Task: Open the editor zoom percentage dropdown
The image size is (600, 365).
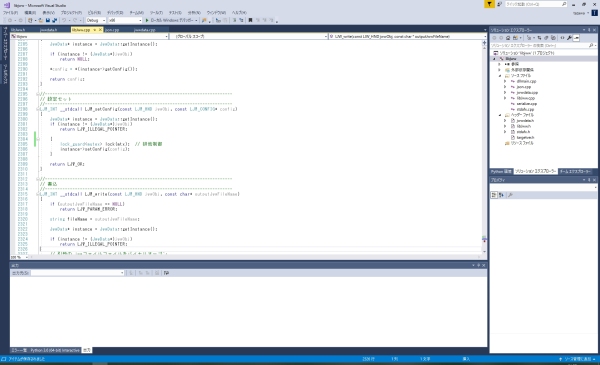Action: point(20,257)
